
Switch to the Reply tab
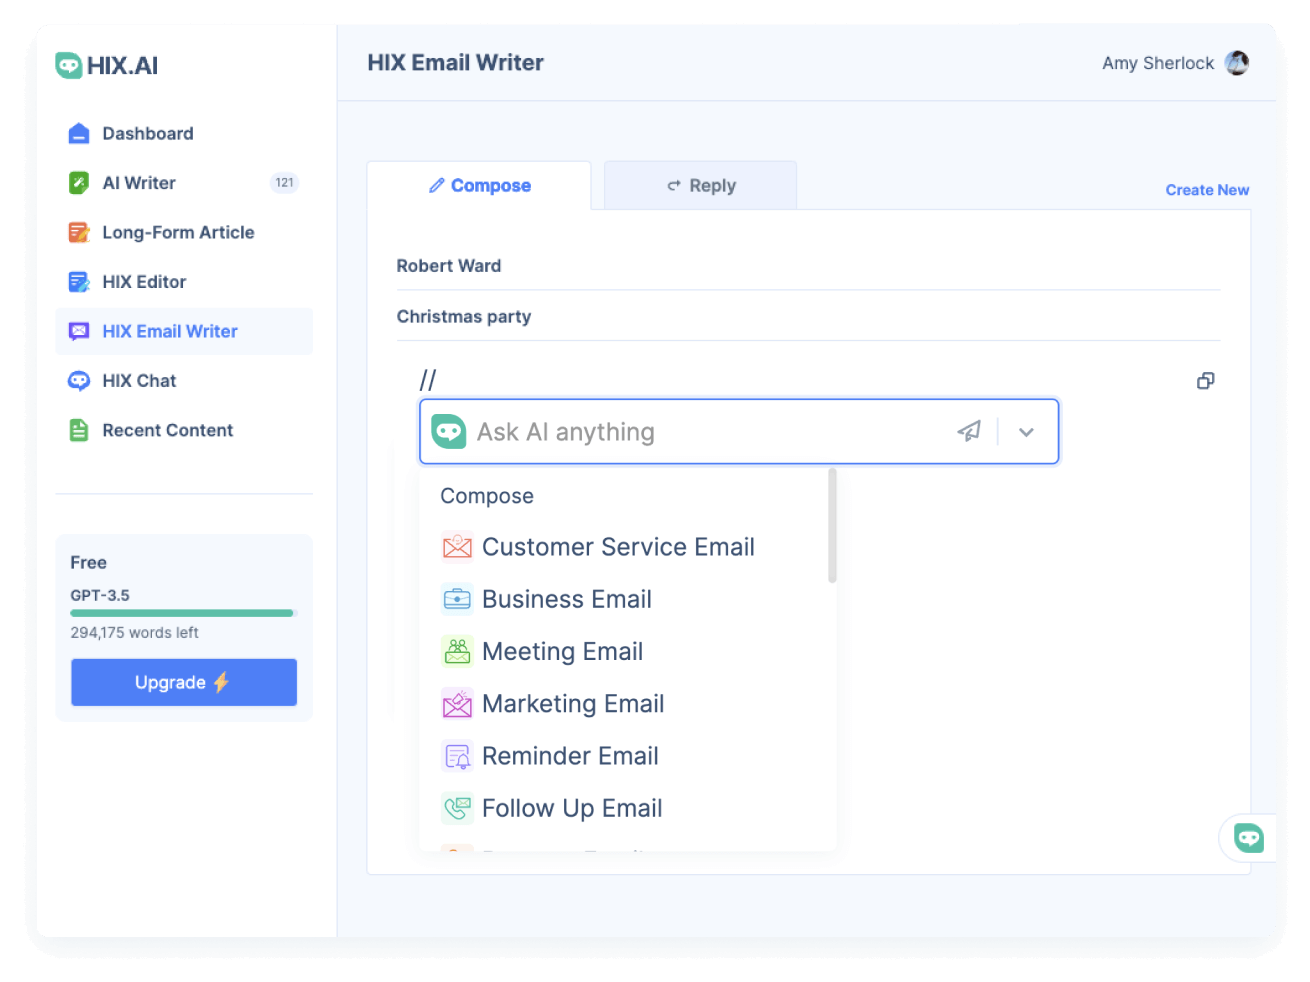click(x=701, y=186)
